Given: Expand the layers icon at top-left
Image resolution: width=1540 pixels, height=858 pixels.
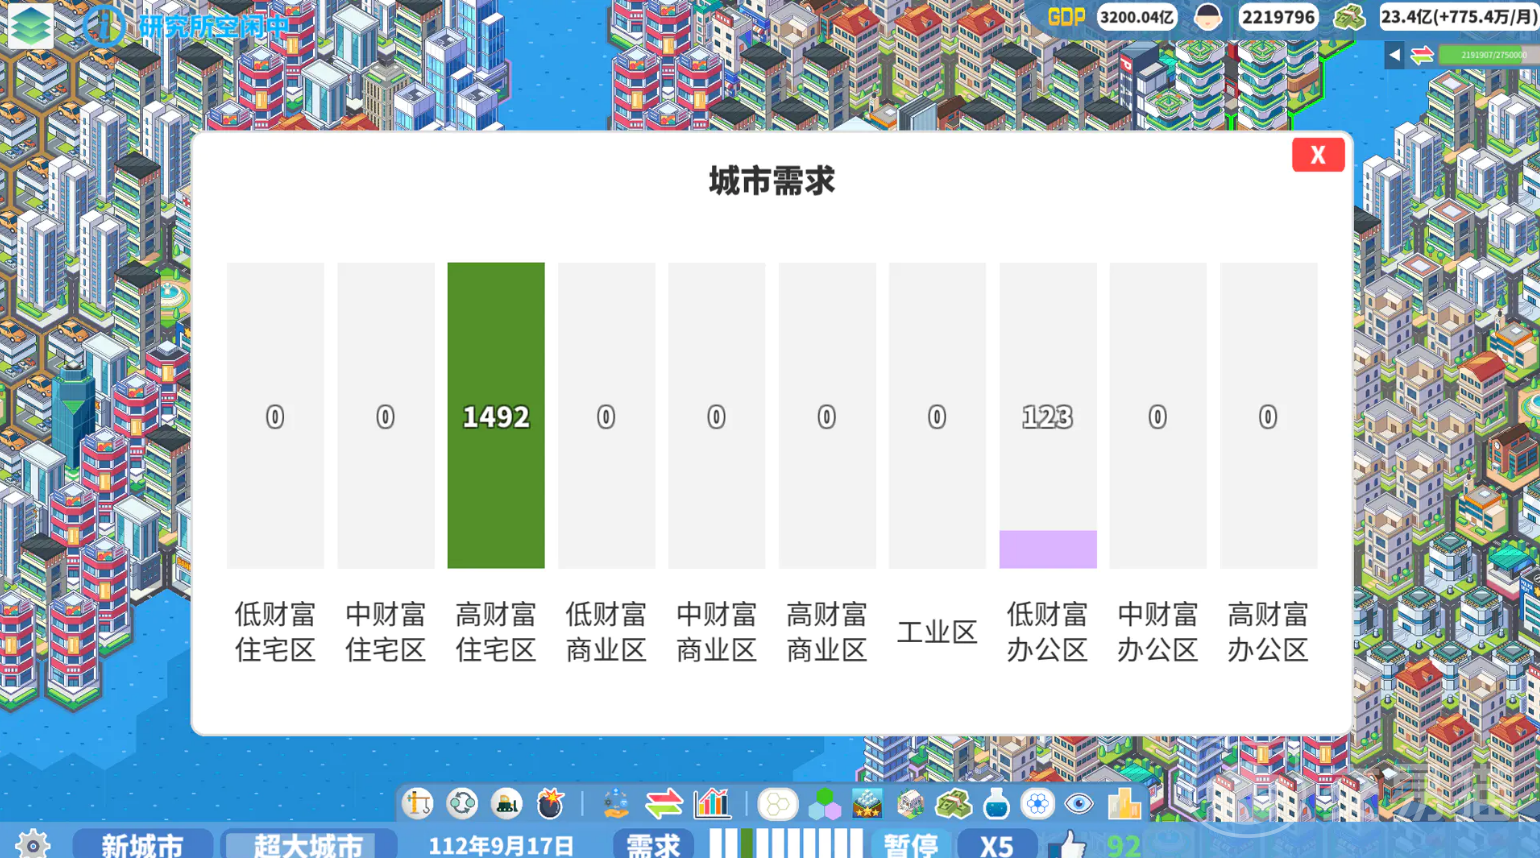Looking at the screenshot, I should [30, 25].
